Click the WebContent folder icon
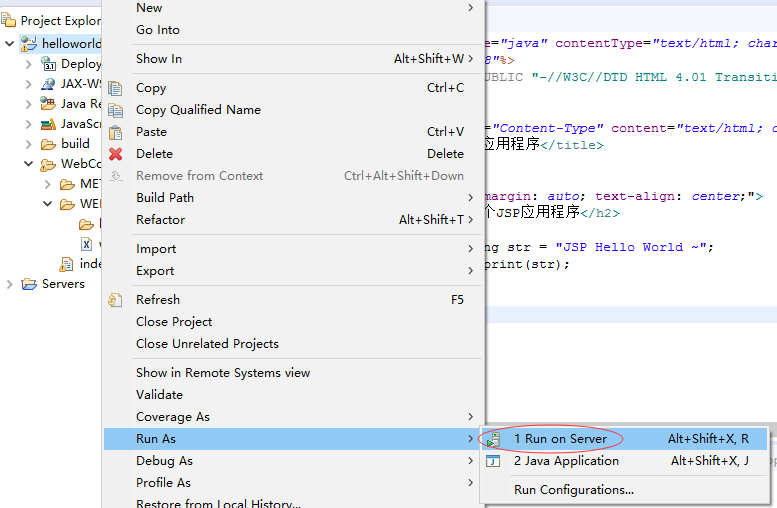This screenshot has height=508, width=777. point(48,164)
